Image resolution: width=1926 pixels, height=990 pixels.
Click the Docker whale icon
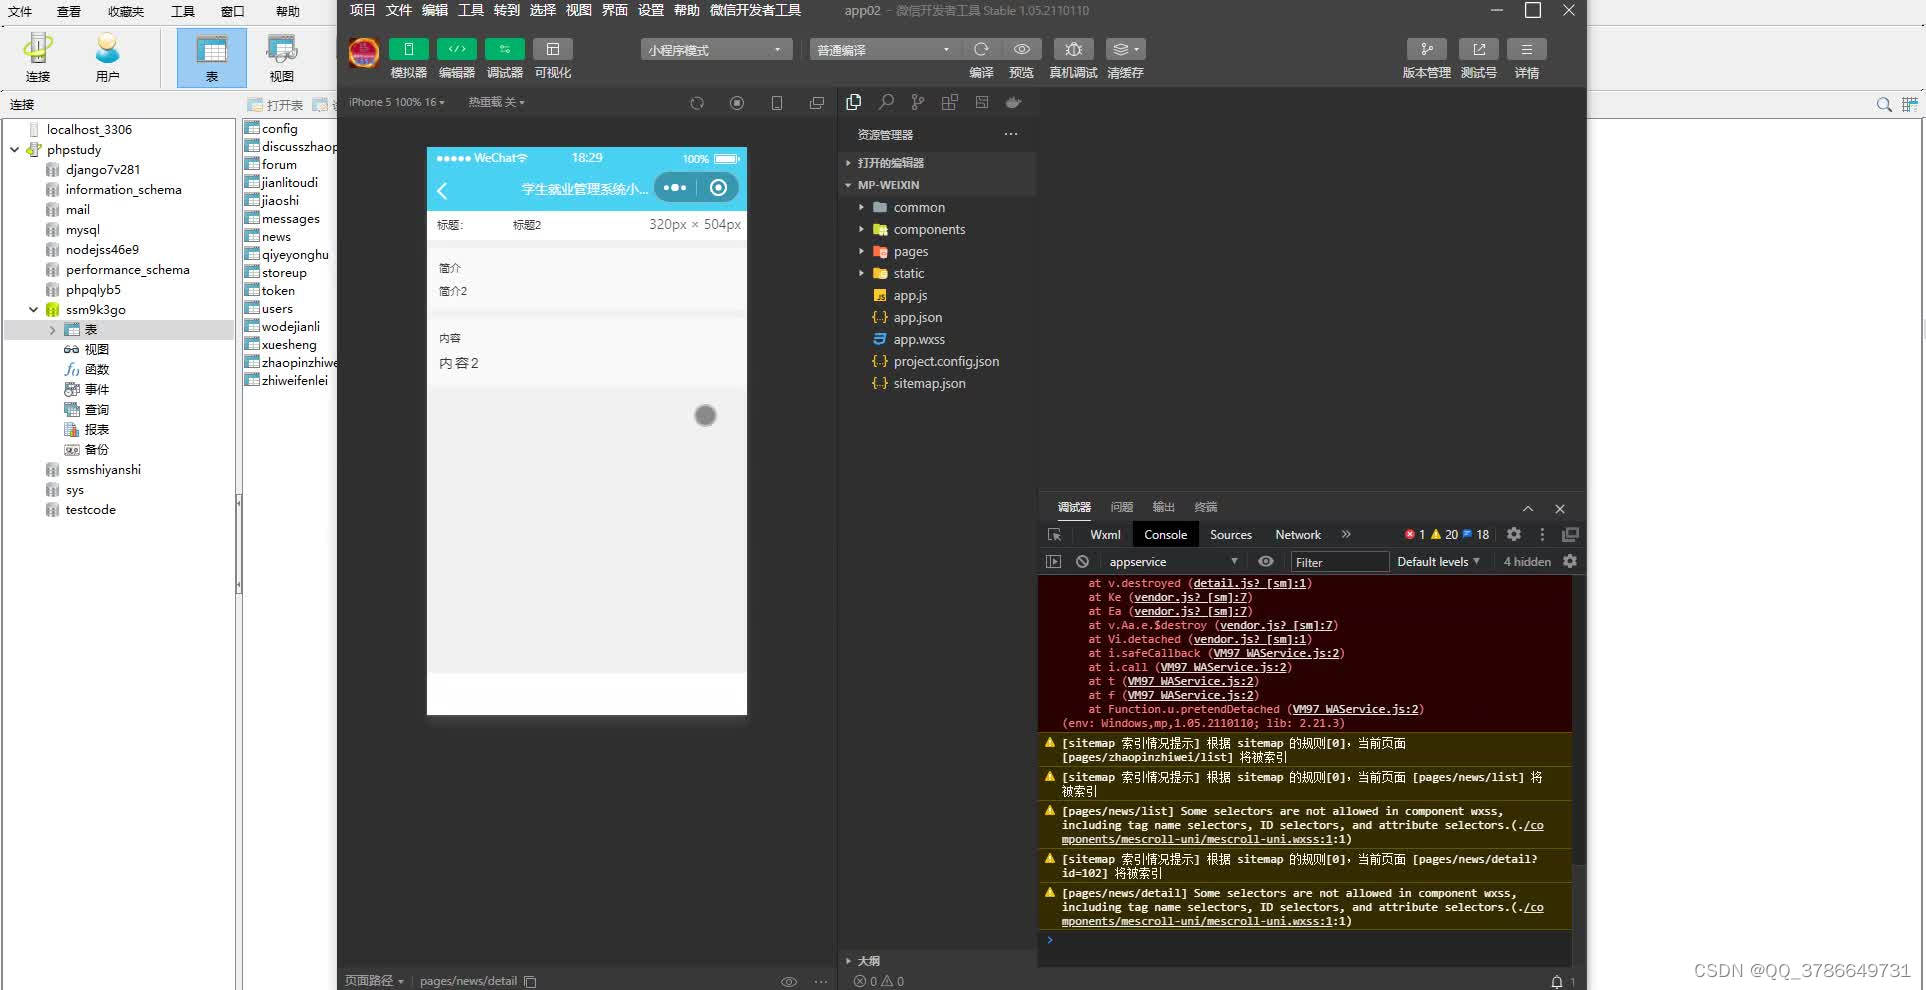click(1014, 102)
